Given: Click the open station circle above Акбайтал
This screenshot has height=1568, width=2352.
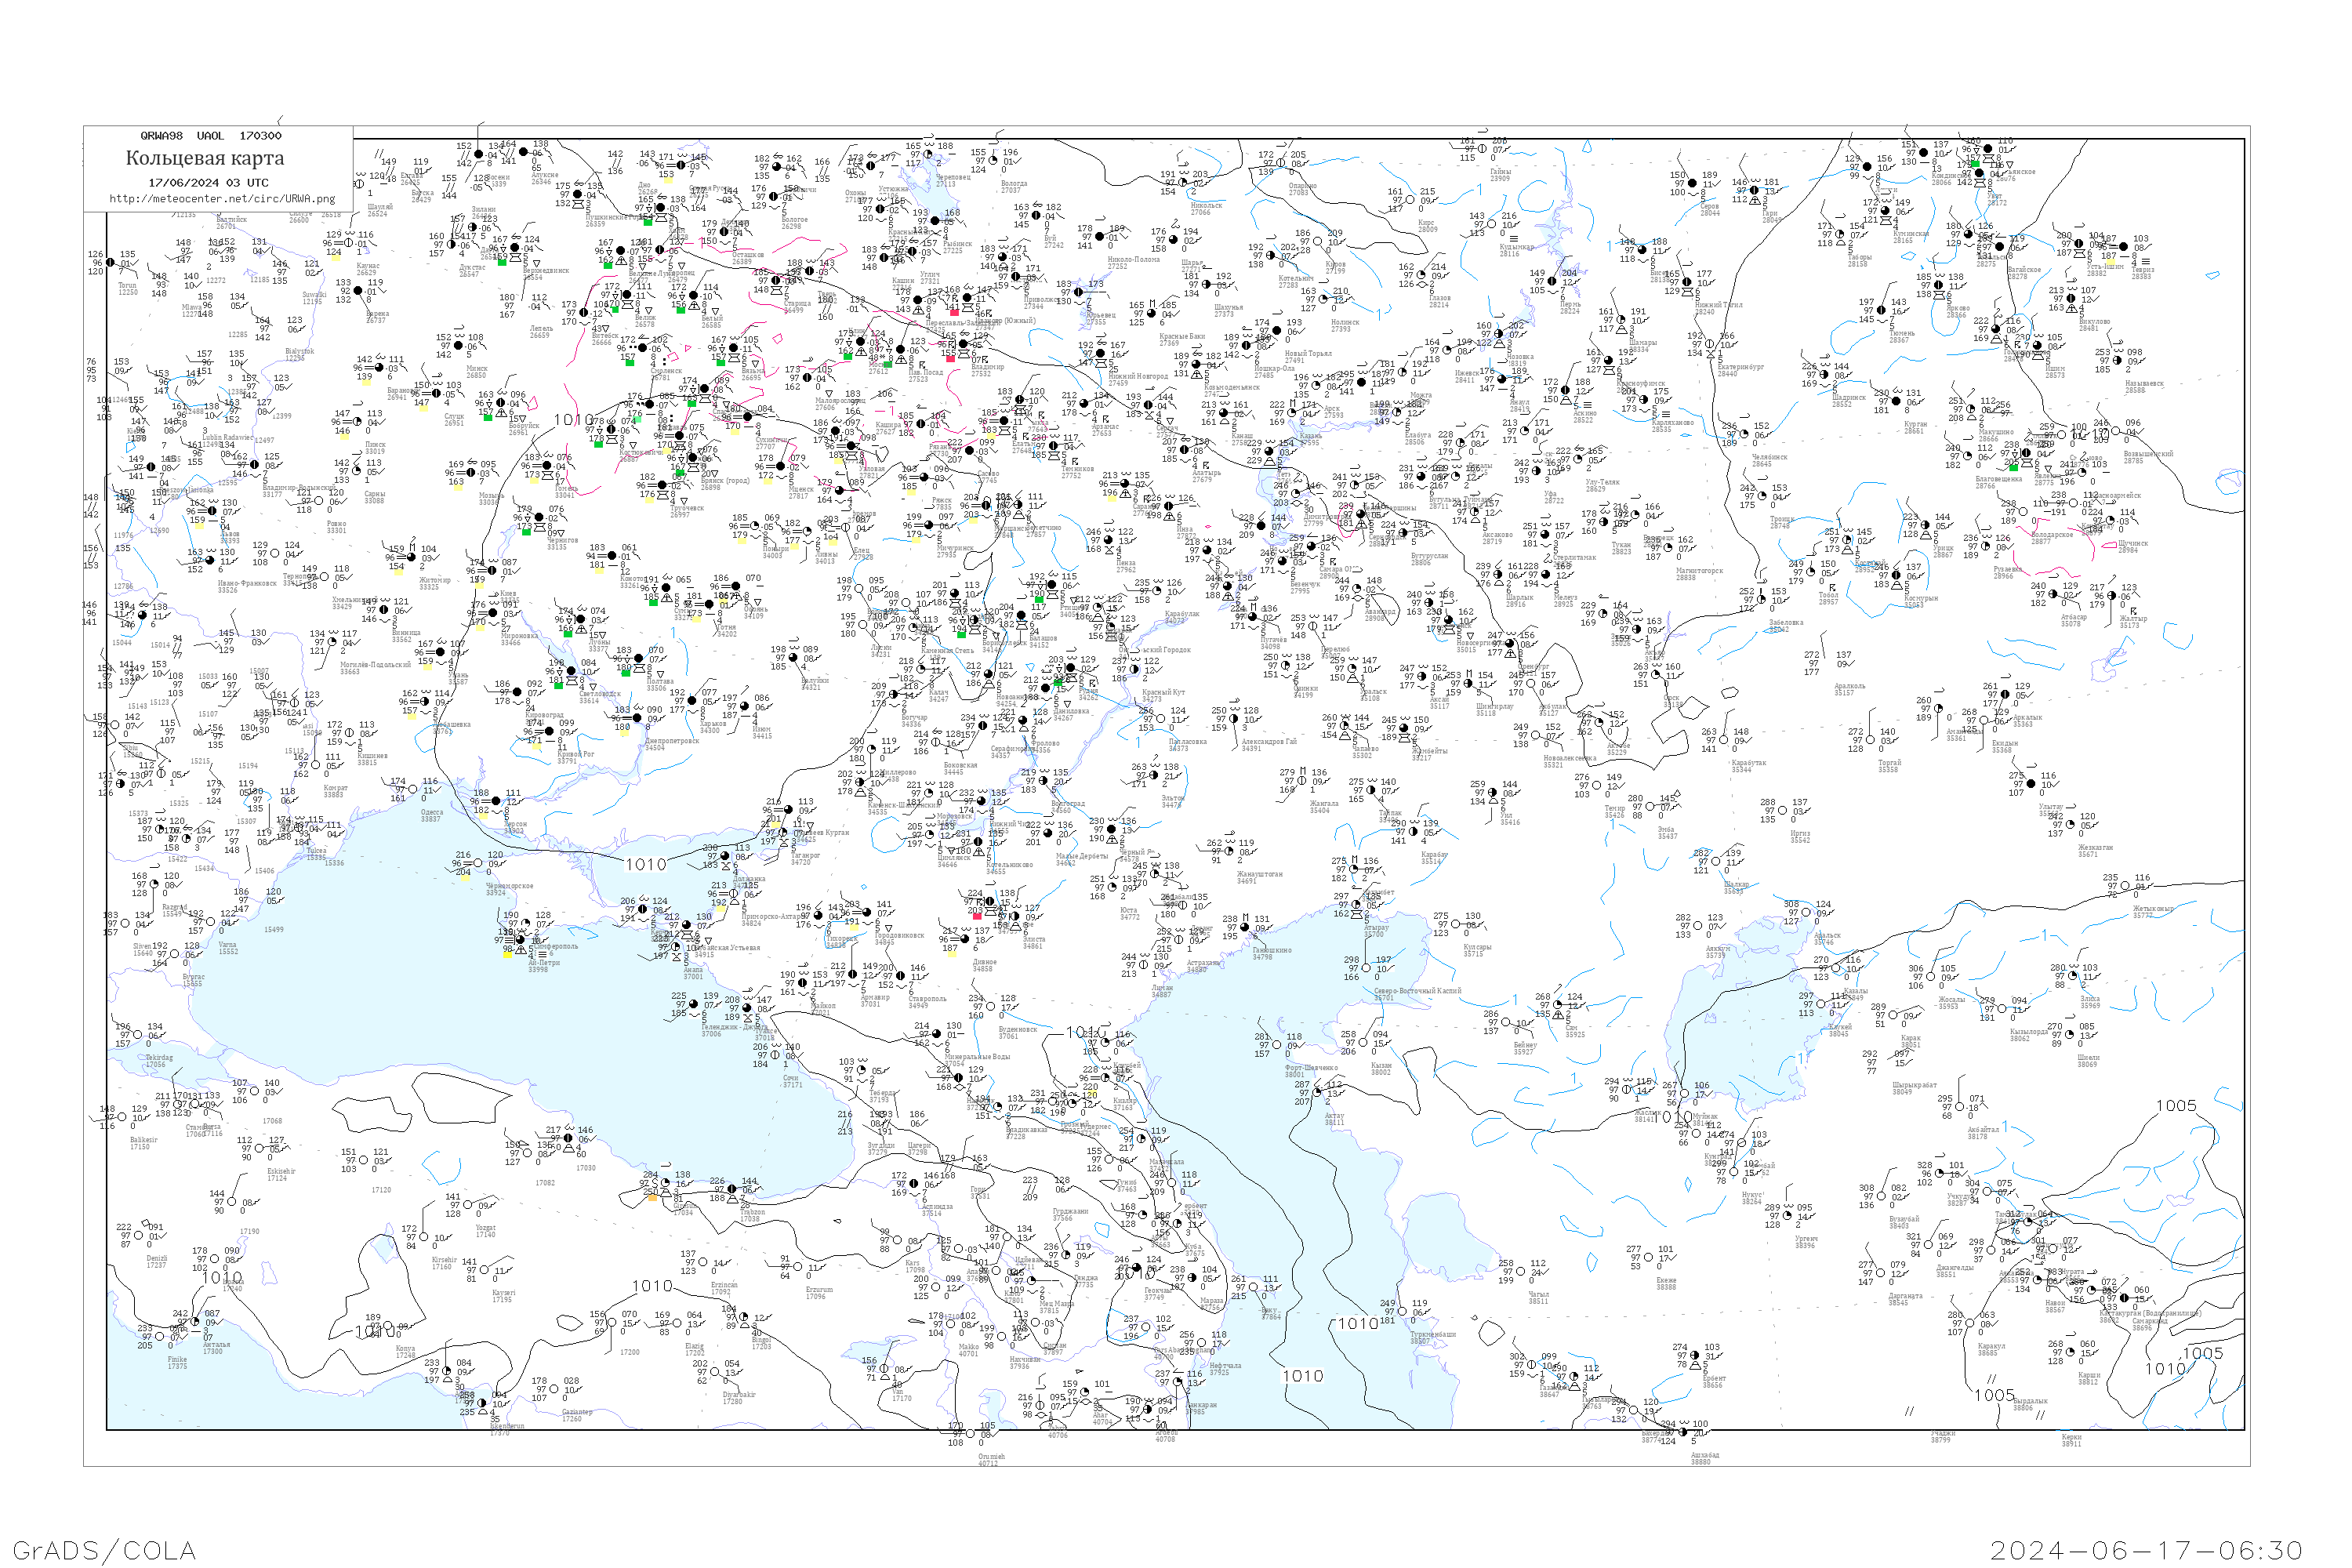Looking at the screenshot, I should [x=1961, y=1108].
